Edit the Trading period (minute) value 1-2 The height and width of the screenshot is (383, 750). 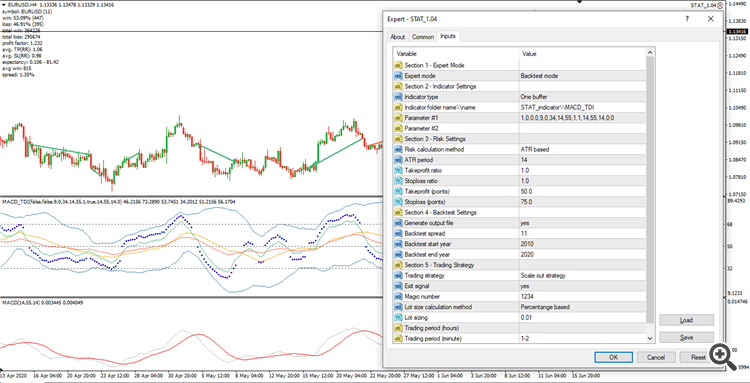pos(582,339)
